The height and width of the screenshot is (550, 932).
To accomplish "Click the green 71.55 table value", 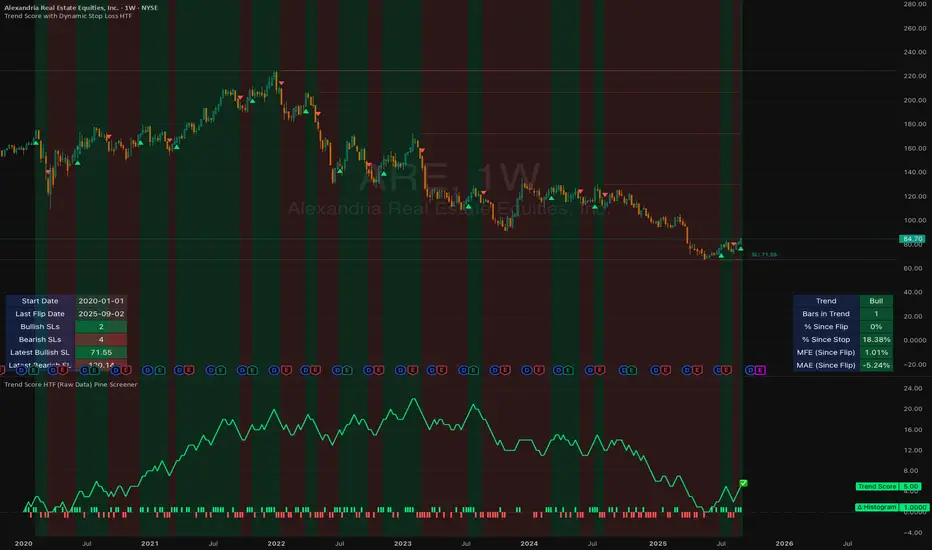I will pyautogui.click(x=101, y=353).
